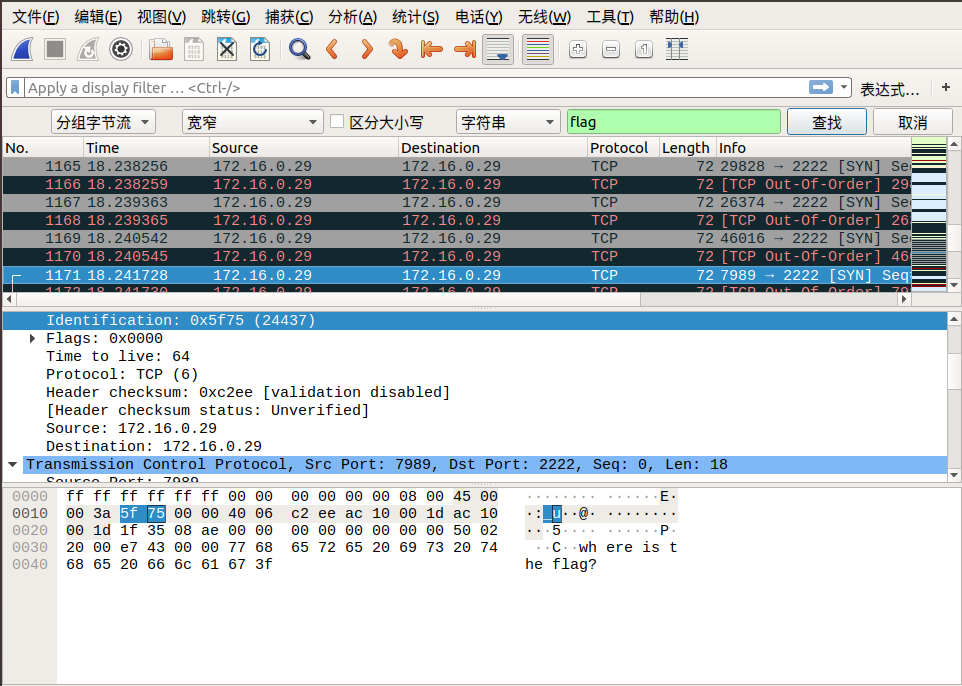This screenshot has height=686, width=962.
Task: Open Find Packet magnifier icon
Action: point(299,49)
